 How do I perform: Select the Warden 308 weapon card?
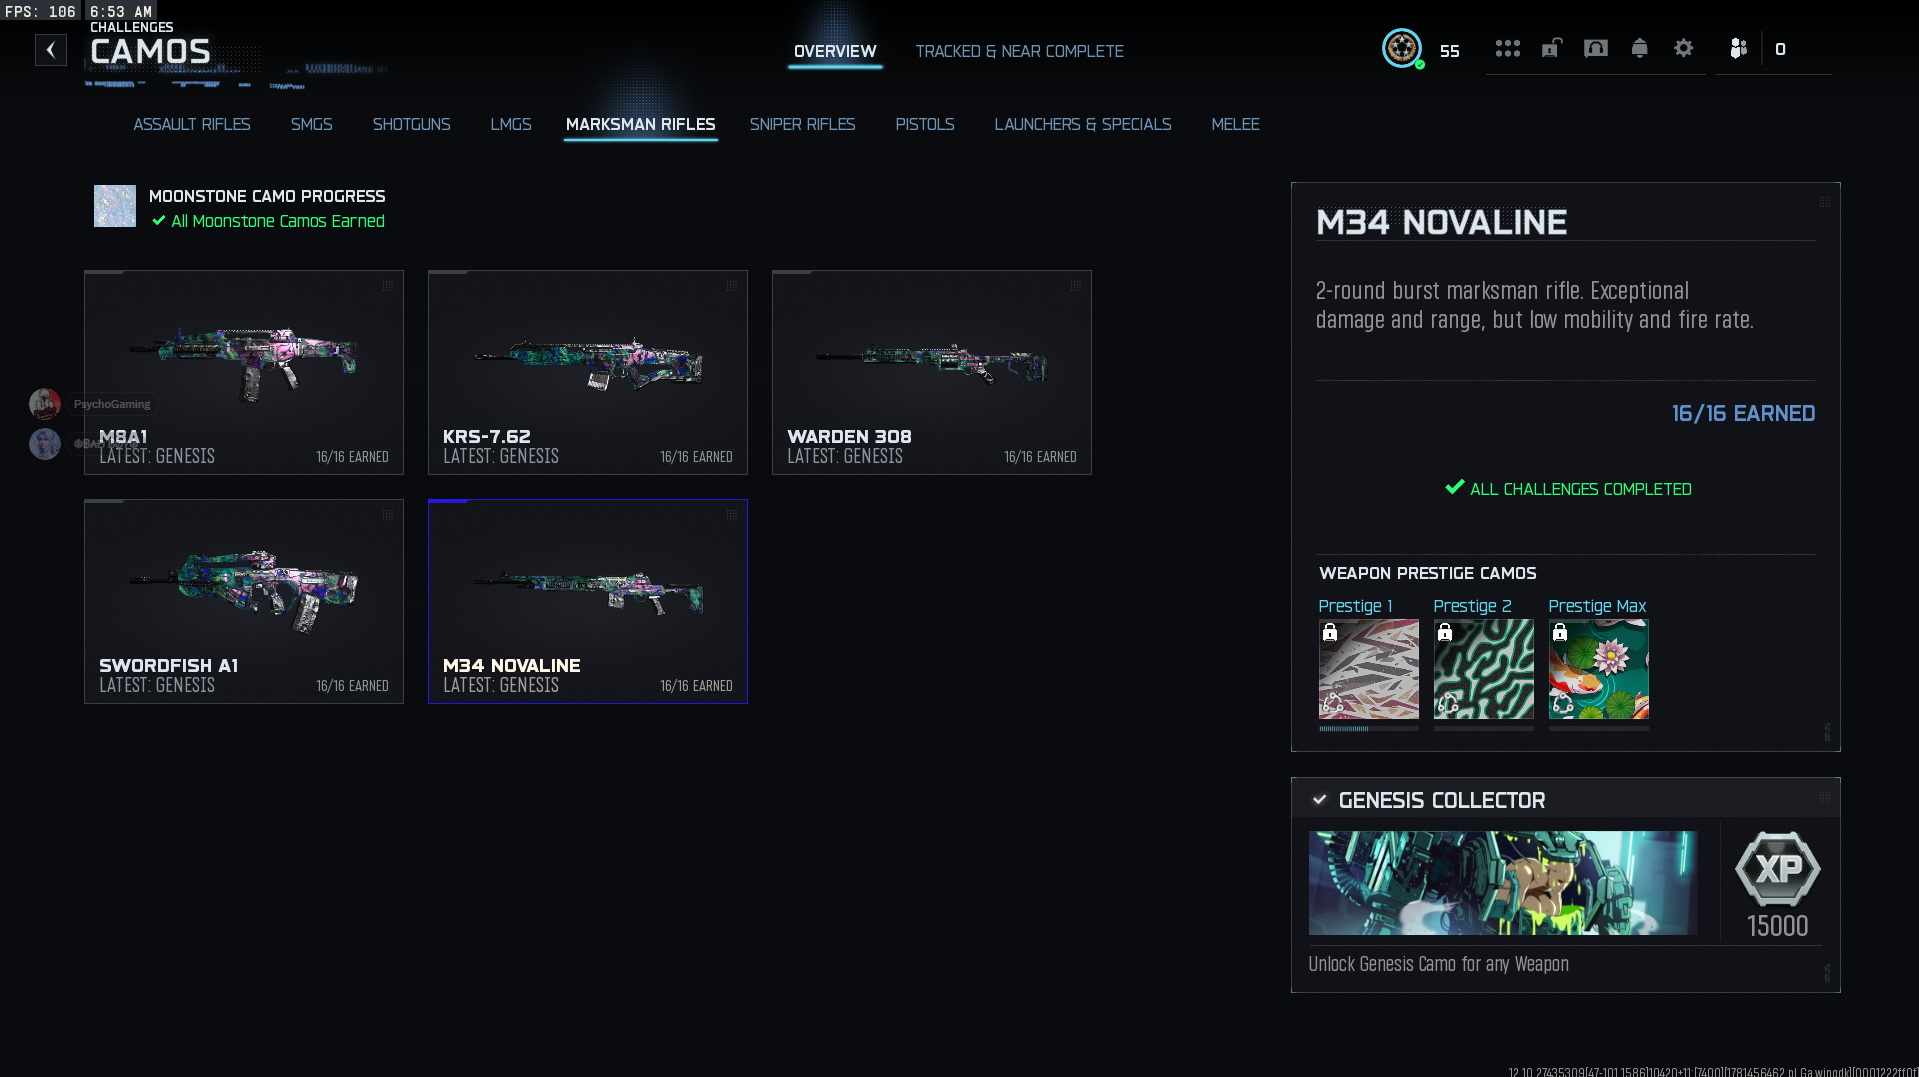pos(932,372)
